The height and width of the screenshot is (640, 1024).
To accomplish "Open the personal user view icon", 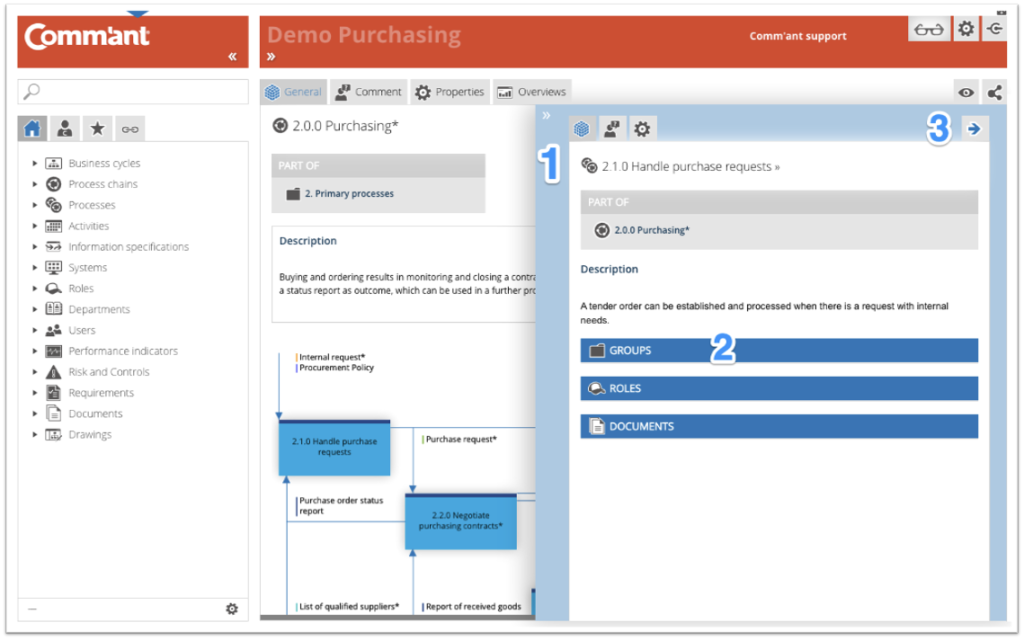I will pos(65,128).
